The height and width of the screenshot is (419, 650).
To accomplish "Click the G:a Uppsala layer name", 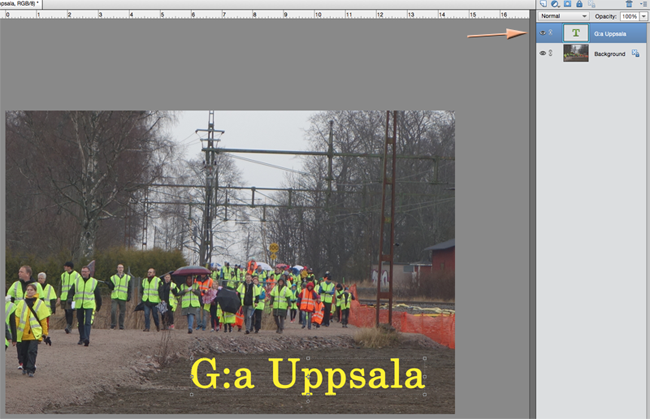I will pos(610,34).
